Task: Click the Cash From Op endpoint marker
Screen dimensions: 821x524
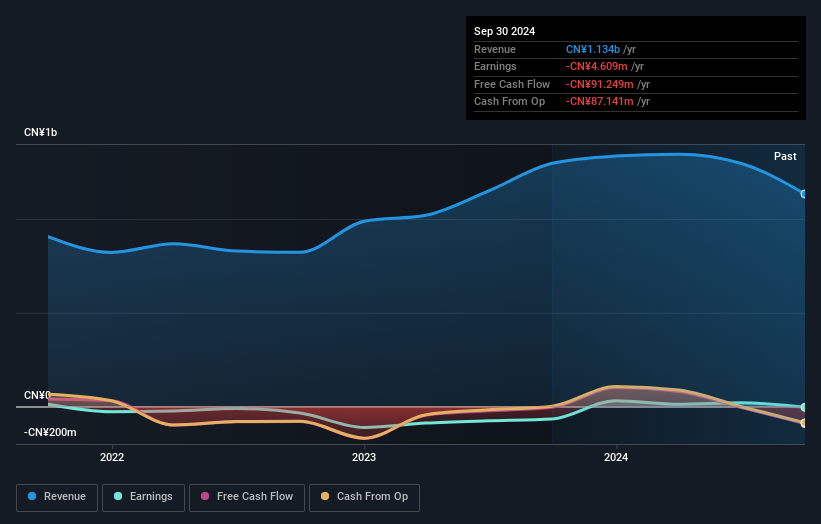Action: point(804,423)
